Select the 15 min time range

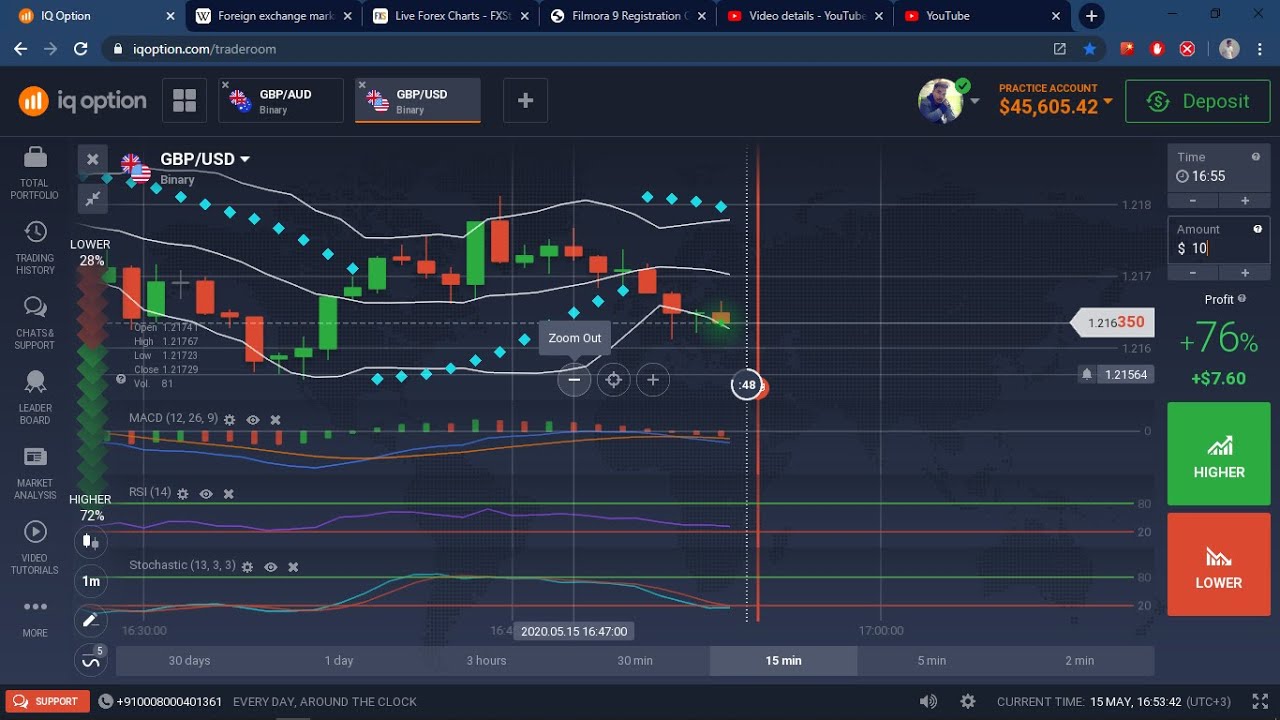(784, 660)
